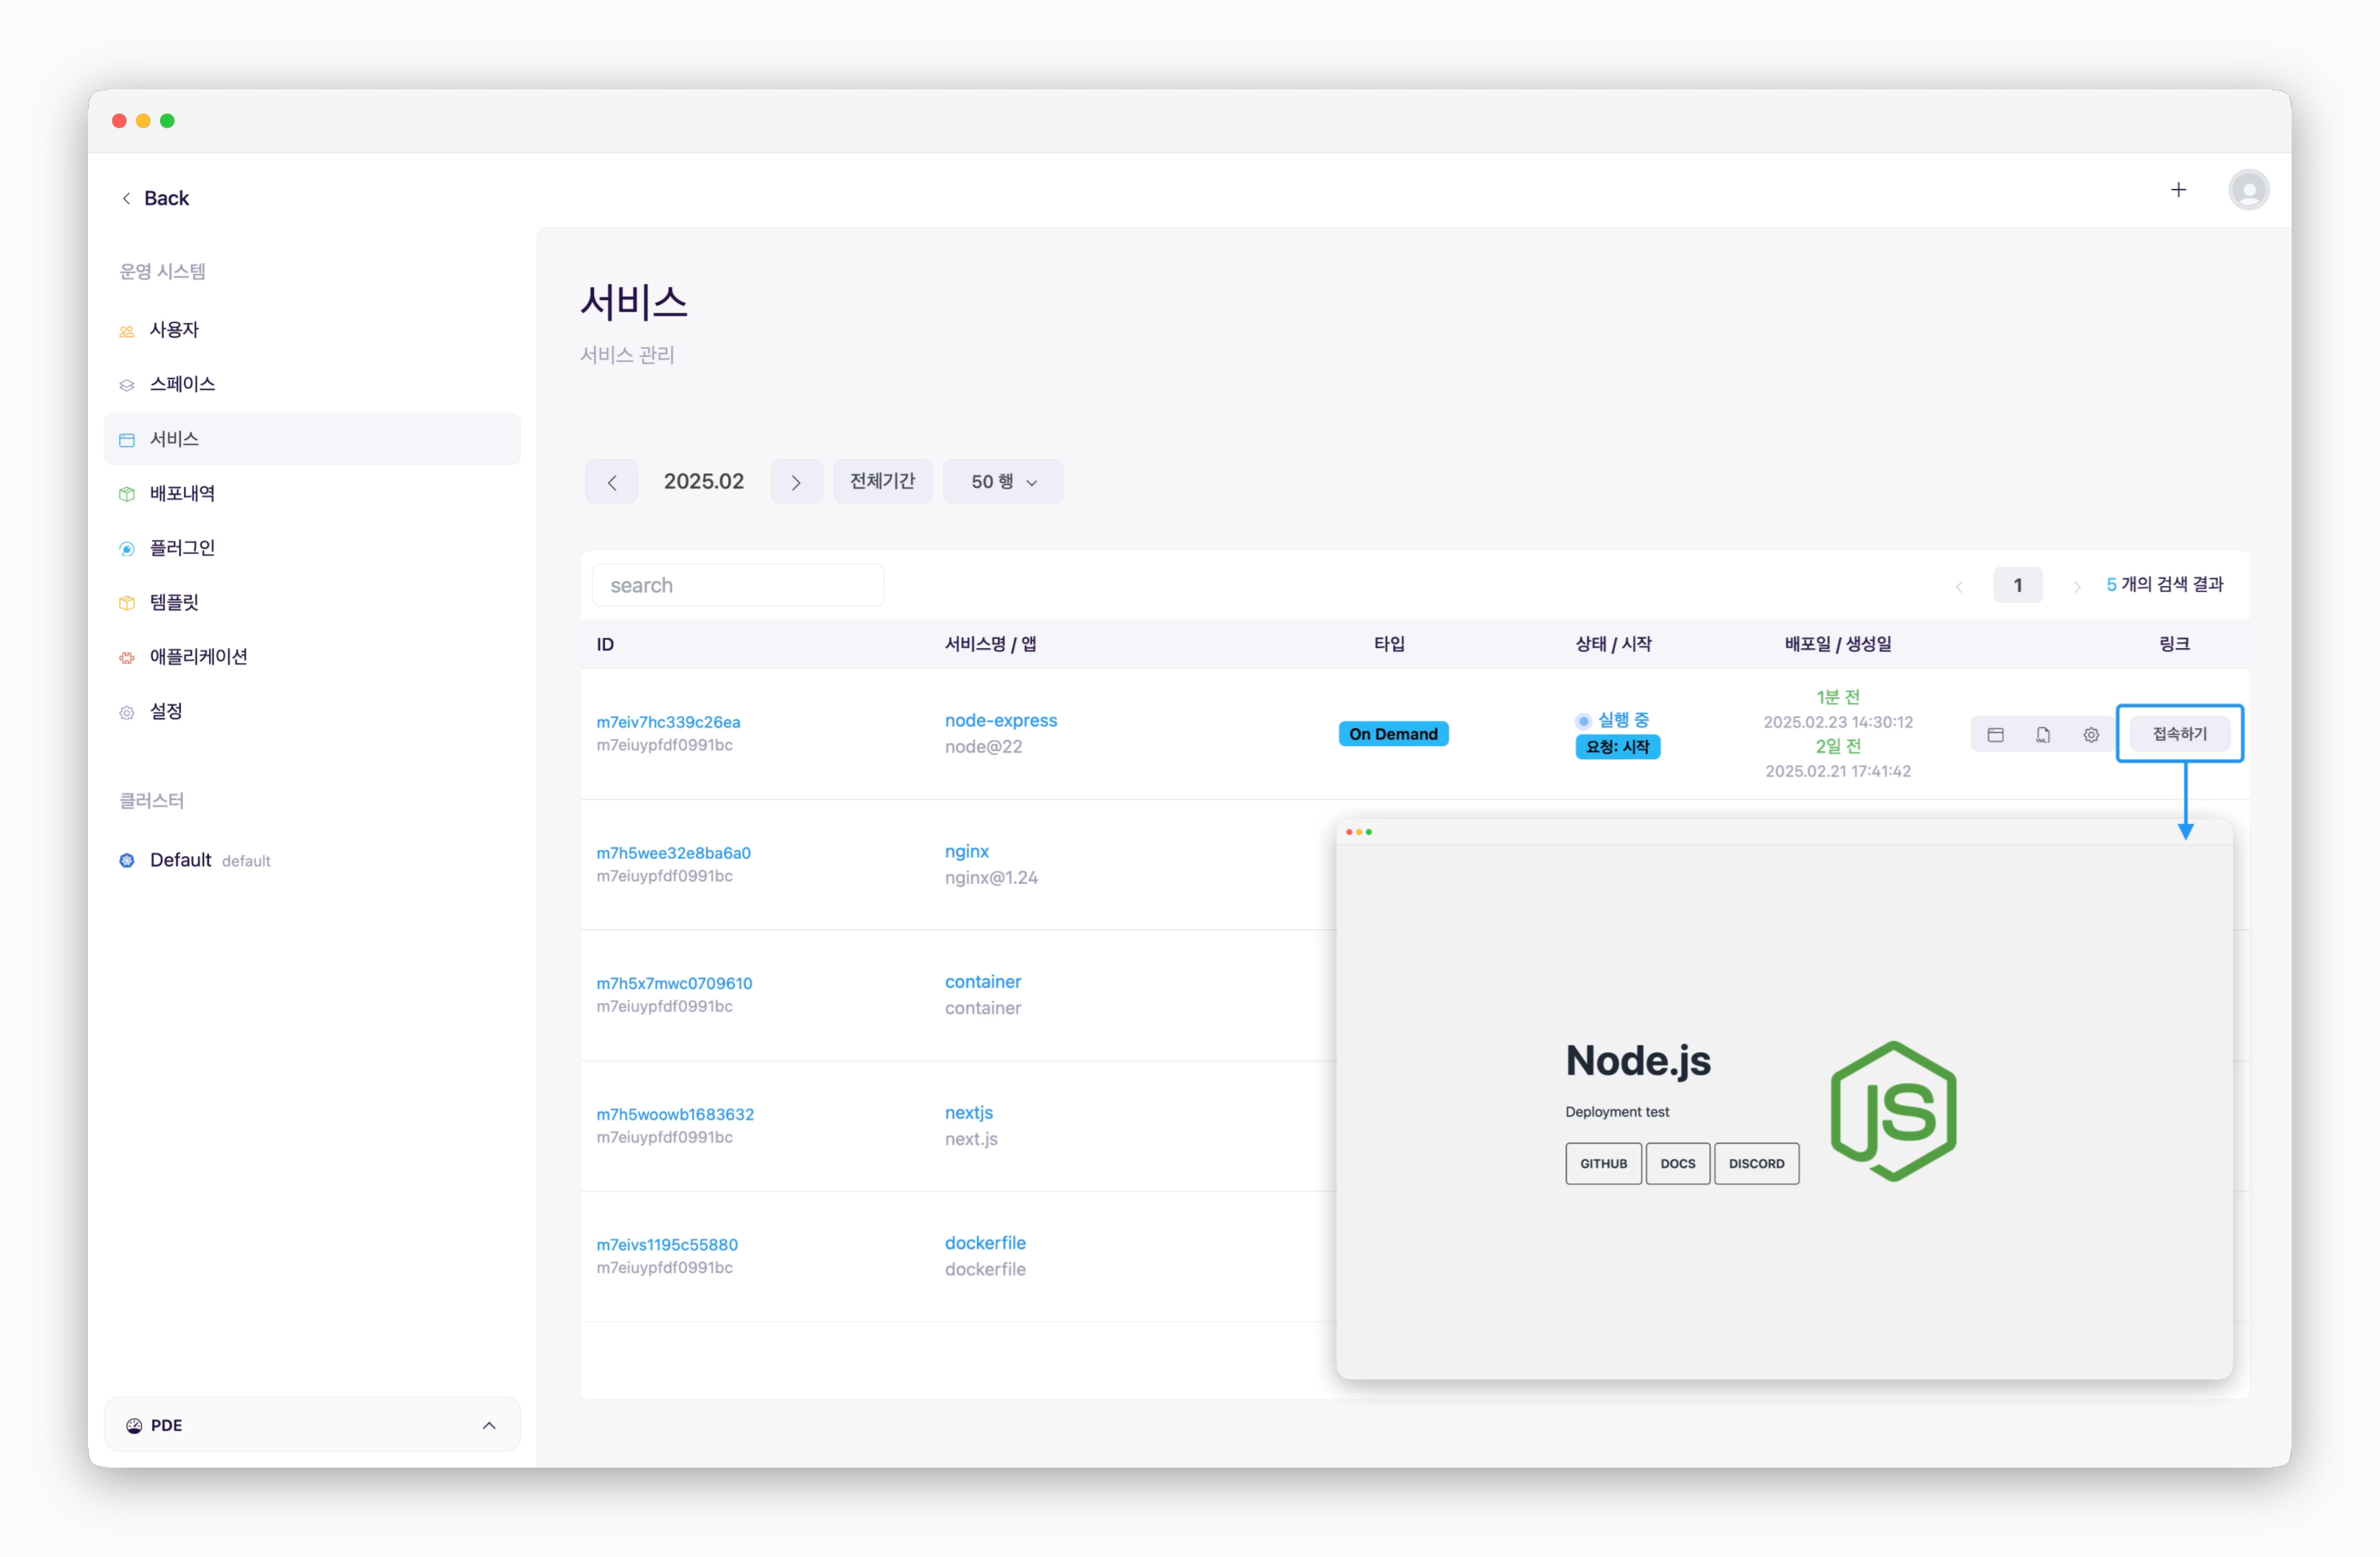Image resolution: width=2380 pixels, height=1557 pixels.
Task: Select page 1 in pagination
Action: 2017,585
